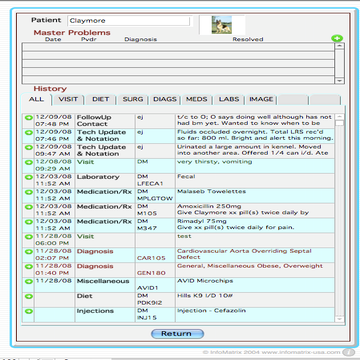This screenshot has width=360, height=360.
Task: Switch to the SURG tab
Action: coord(133,99)
